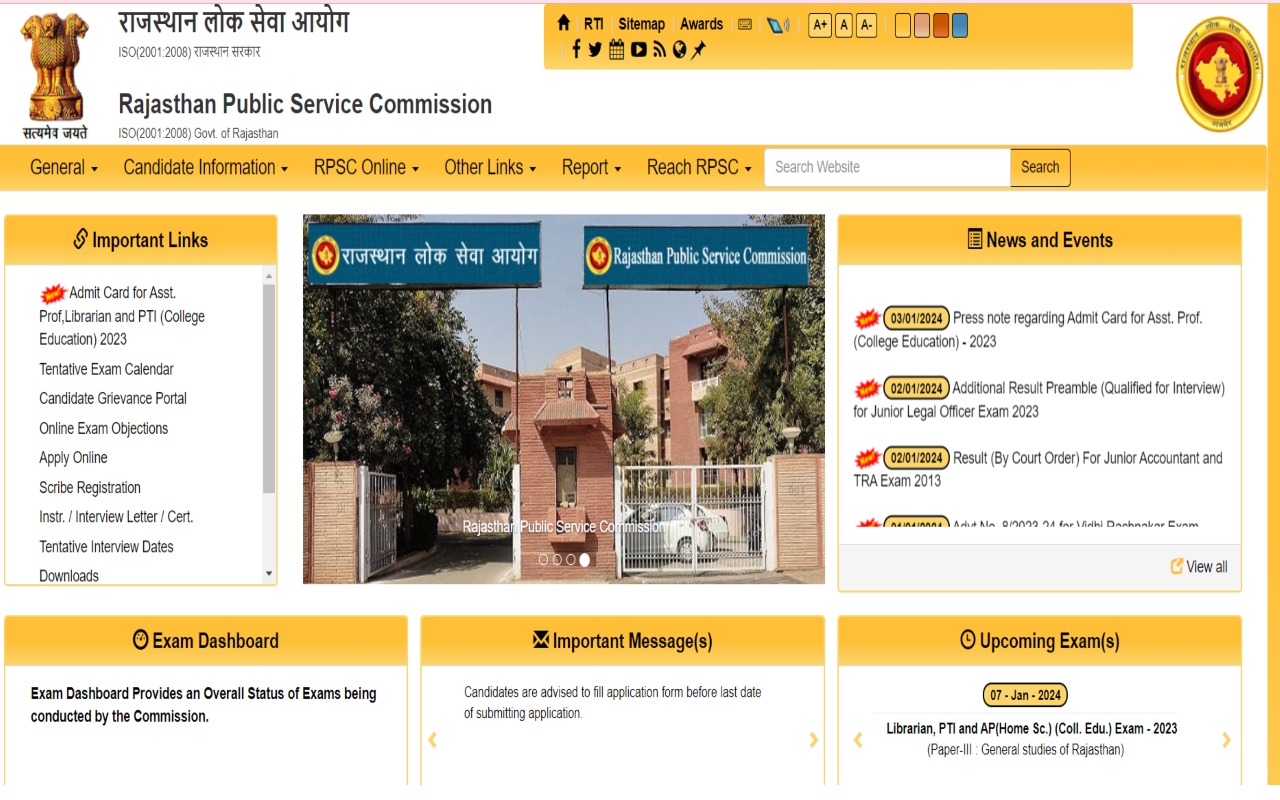1280x800 pixels.
Task: Select the third carousel dot indicator
Action: (x=571, y=560)
